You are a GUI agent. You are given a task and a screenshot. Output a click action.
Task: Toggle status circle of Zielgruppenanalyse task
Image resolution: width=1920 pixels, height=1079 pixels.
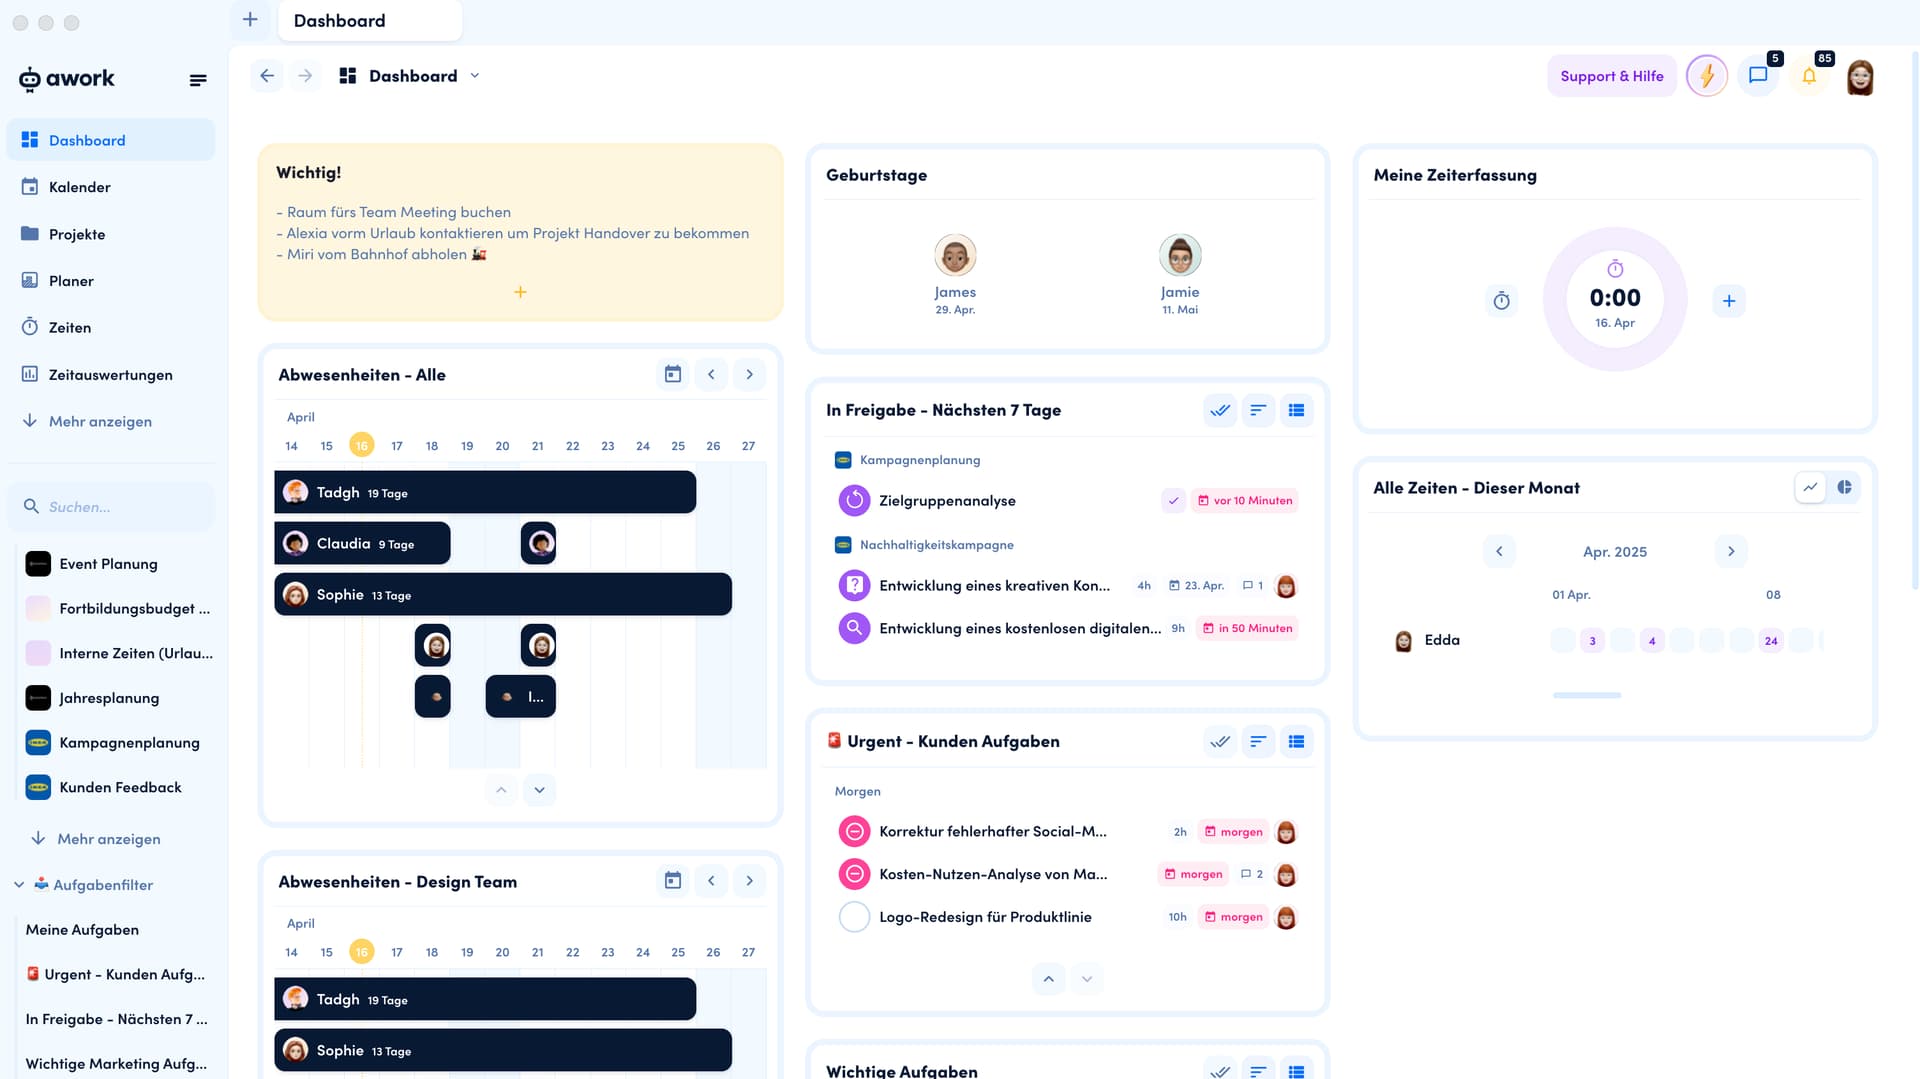pyautogui.click(x=854, y=500)
